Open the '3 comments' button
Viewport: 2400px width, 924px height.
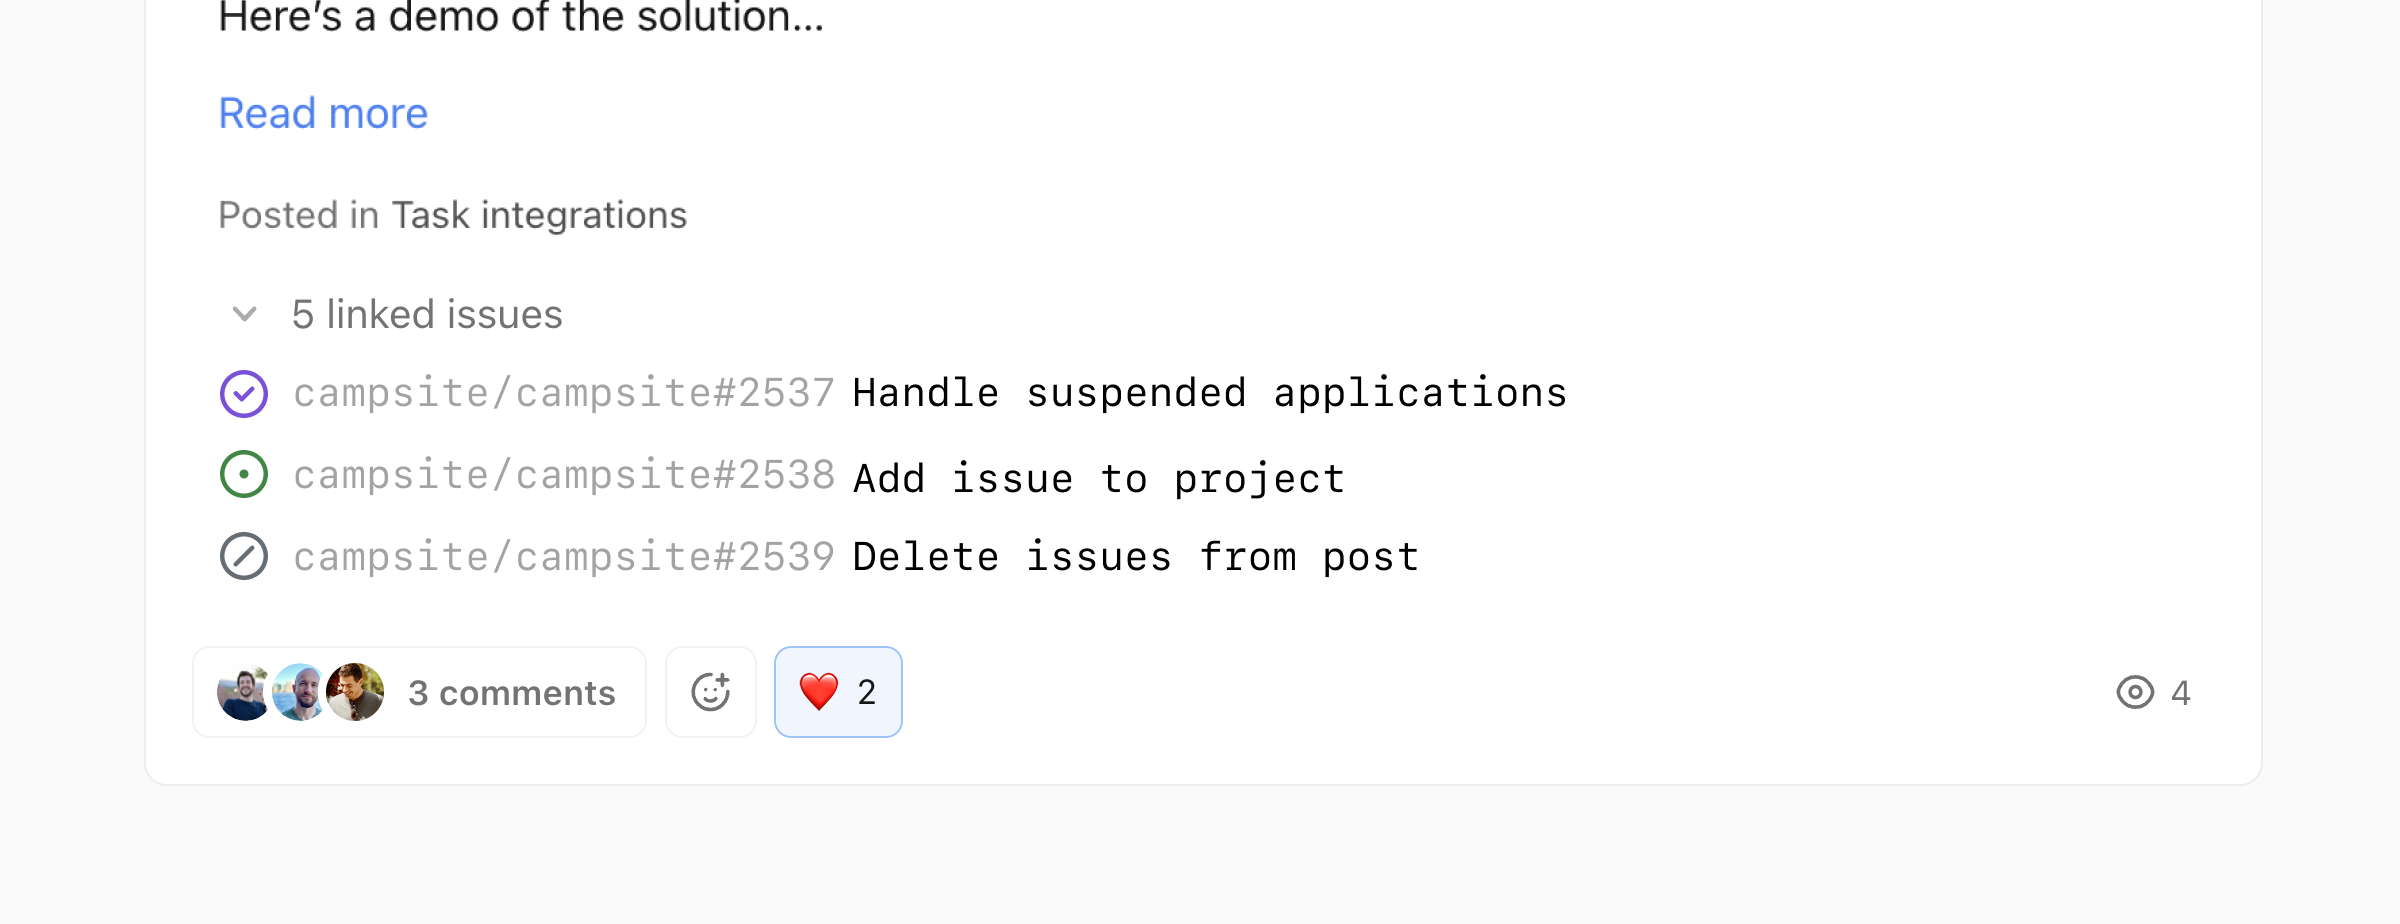[511, 693]
